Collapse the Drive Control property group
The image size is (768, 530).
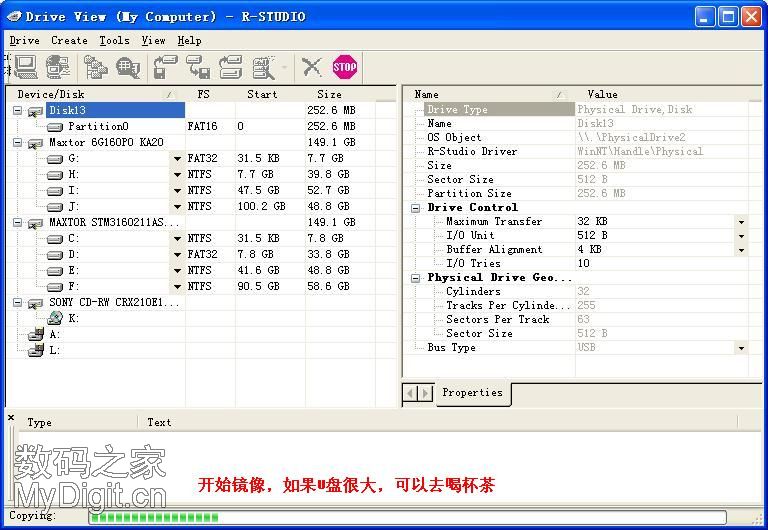(x=415, y=208)
